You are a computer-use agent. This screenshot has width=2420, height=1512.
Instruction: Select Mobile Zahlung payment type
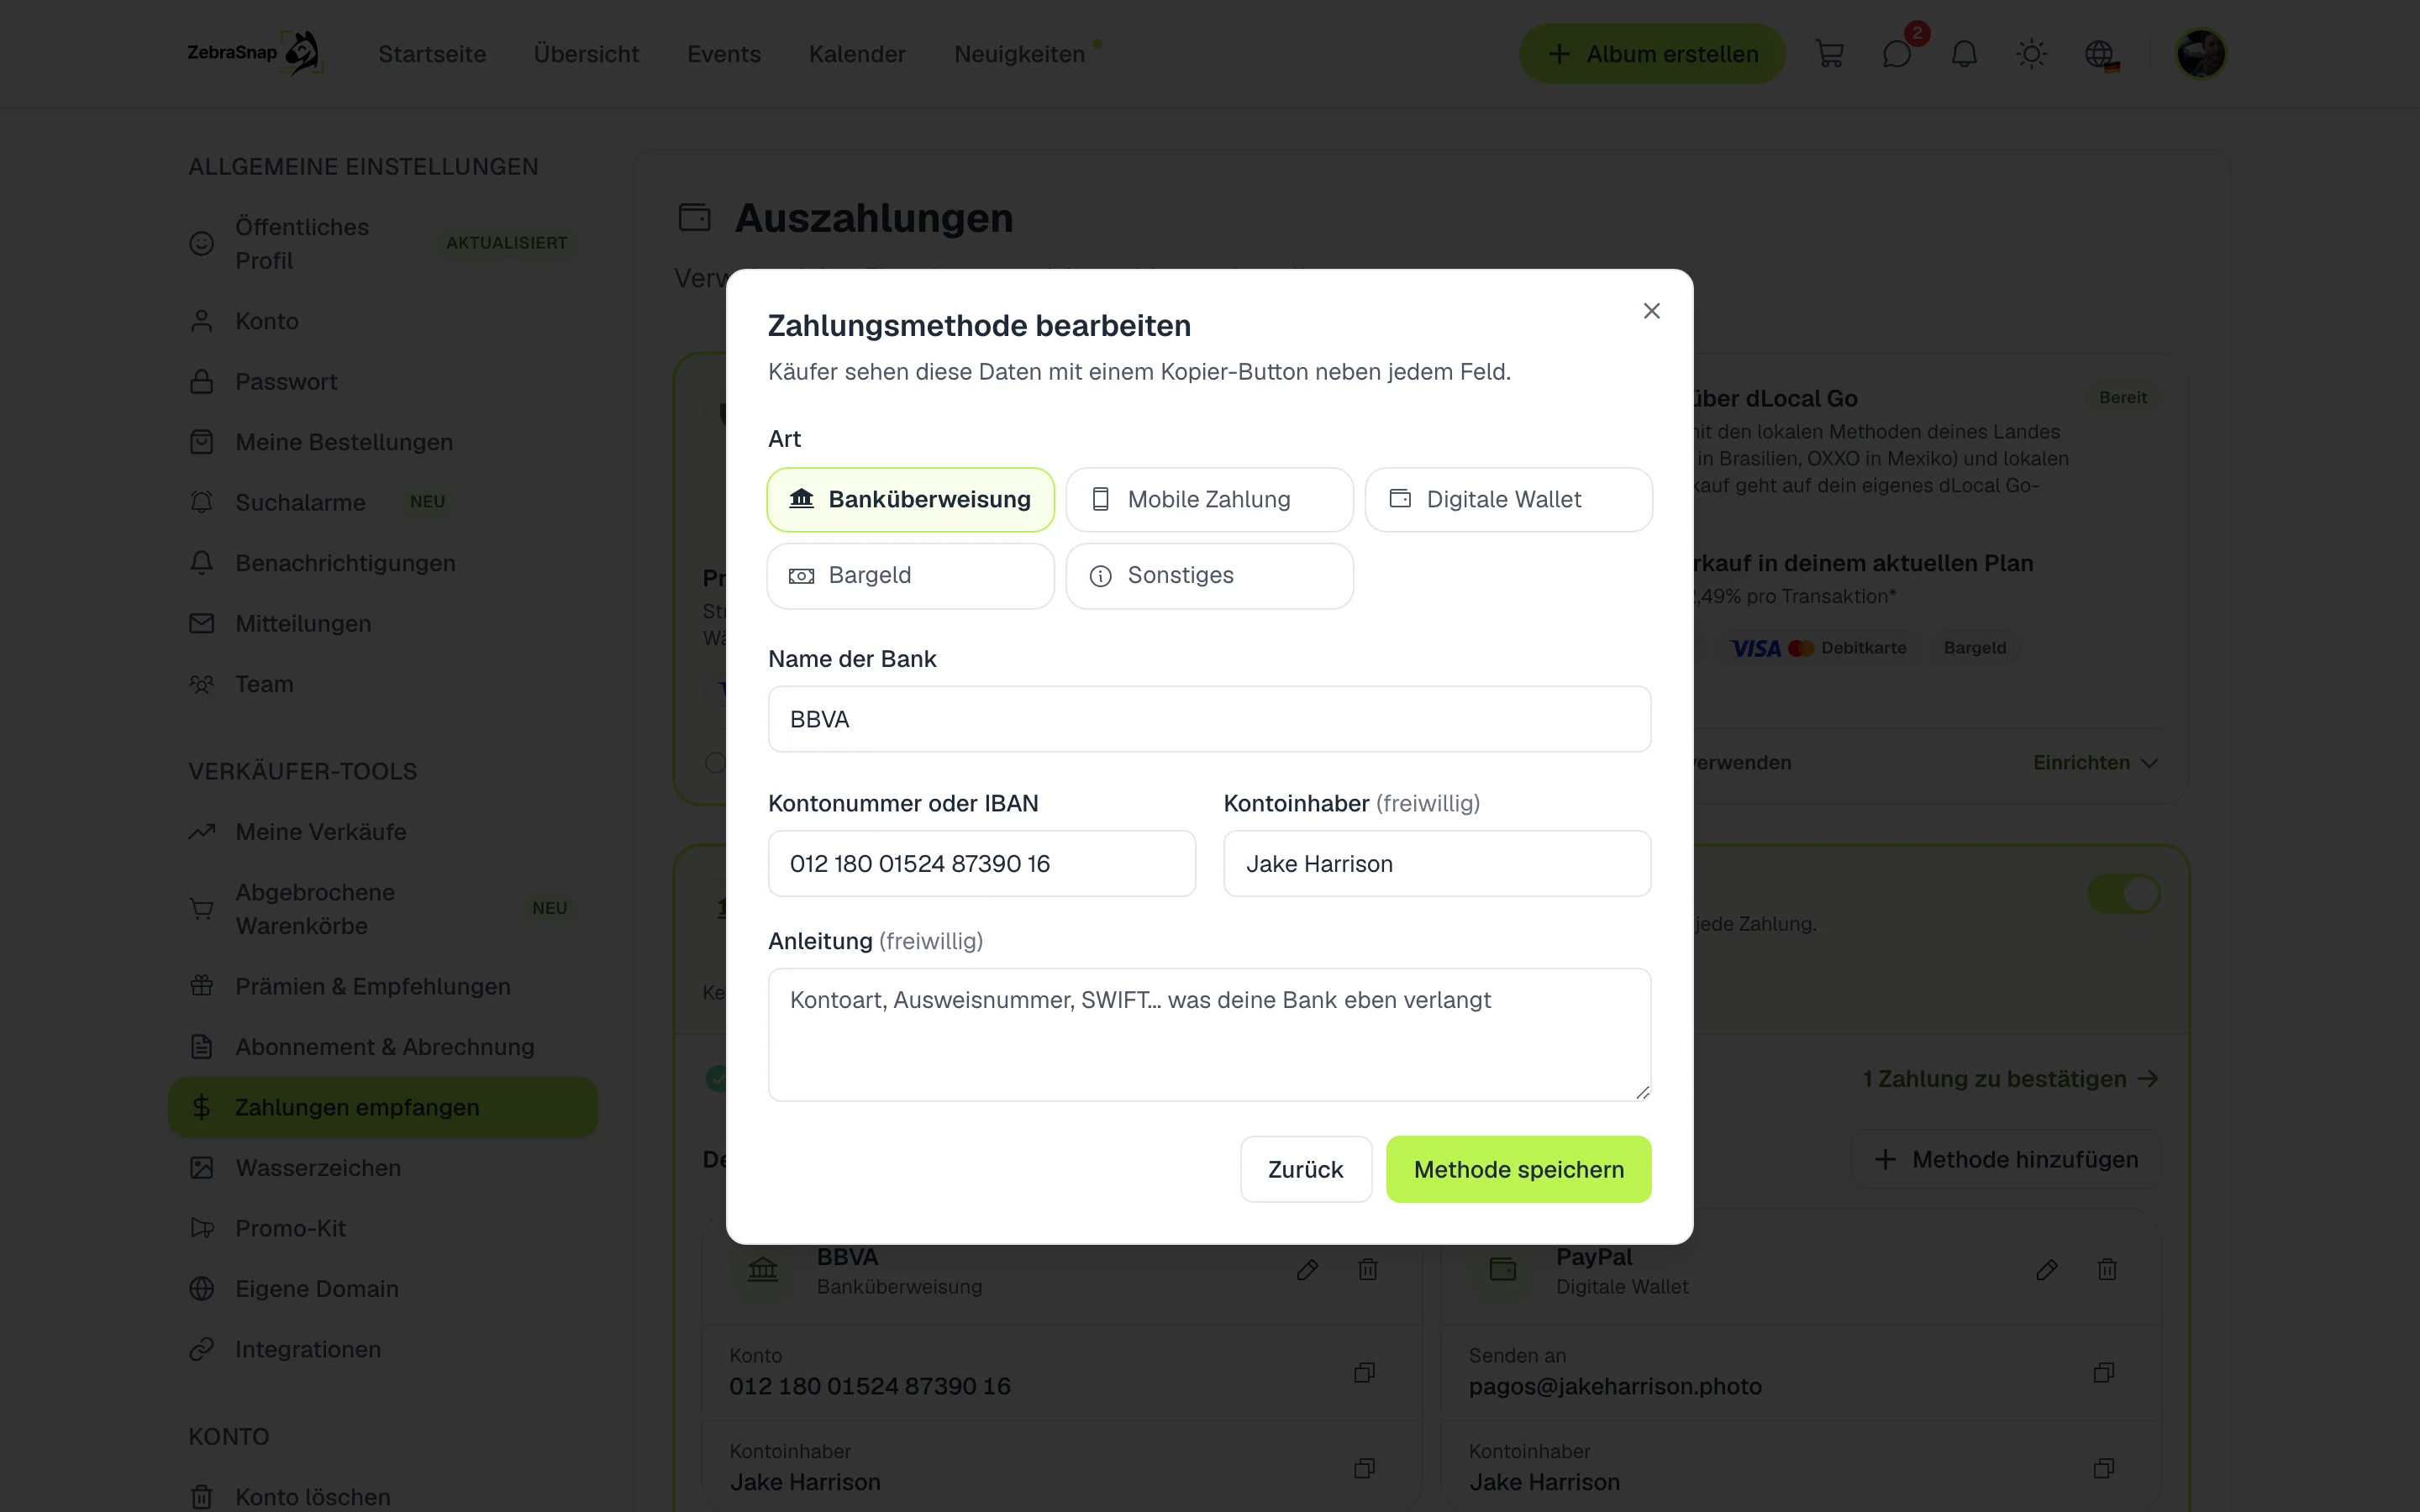pos(1209,499)
